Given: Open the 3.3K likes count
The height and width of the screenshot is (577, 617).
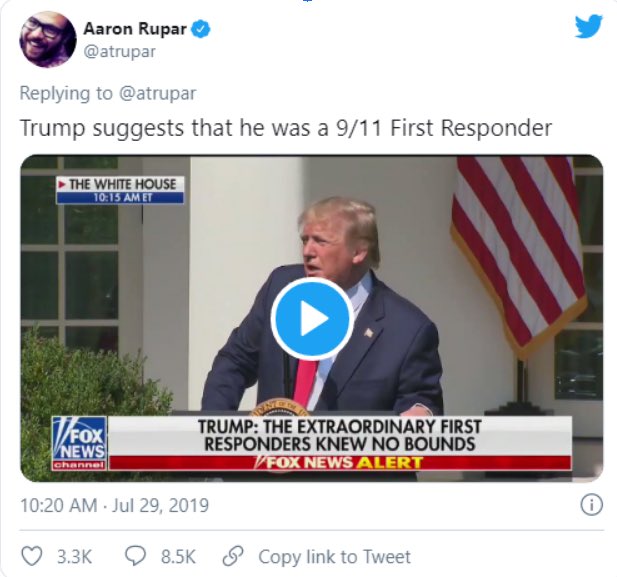Looking at the screenshot, I should click(74, 557).
